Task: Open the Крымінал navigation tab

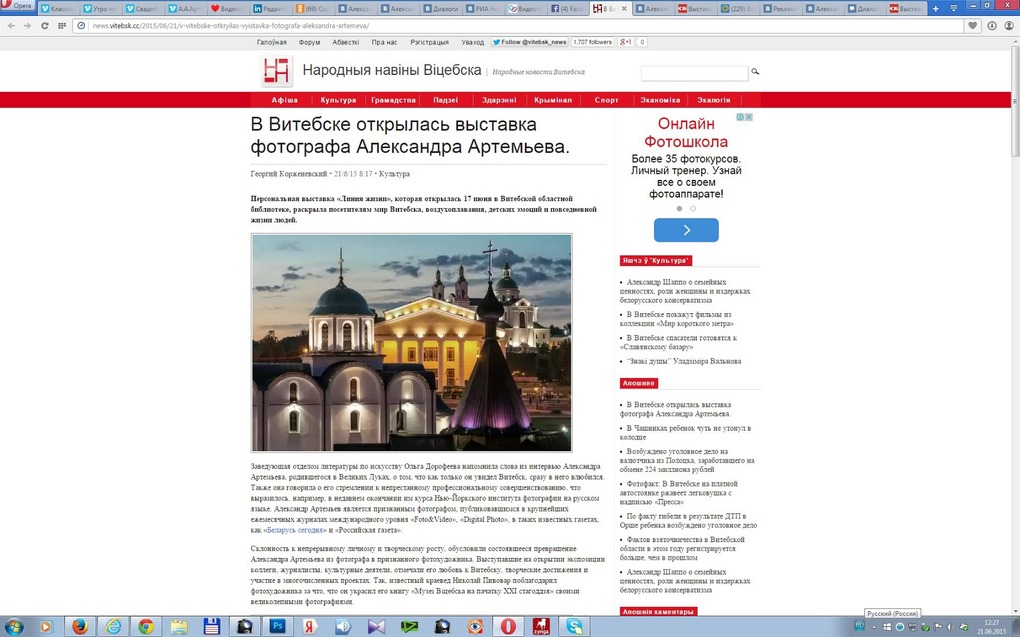Action: (x=552, y=100)
